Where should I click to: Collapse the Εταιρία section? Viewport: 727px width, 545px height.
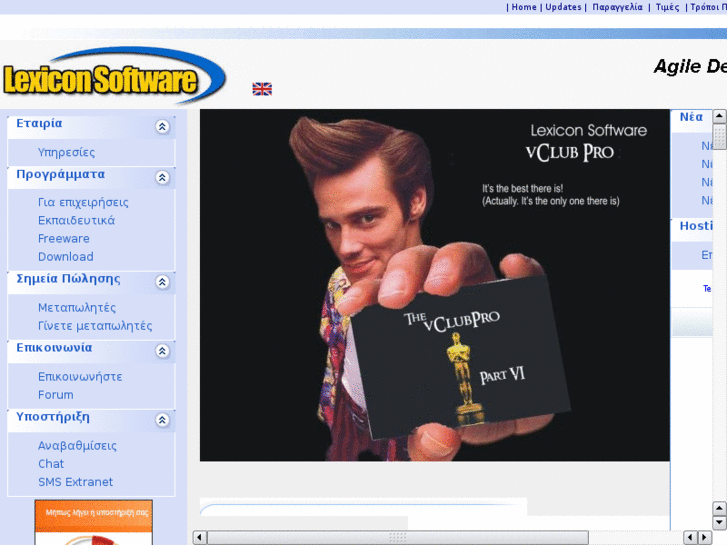(162, 127)
